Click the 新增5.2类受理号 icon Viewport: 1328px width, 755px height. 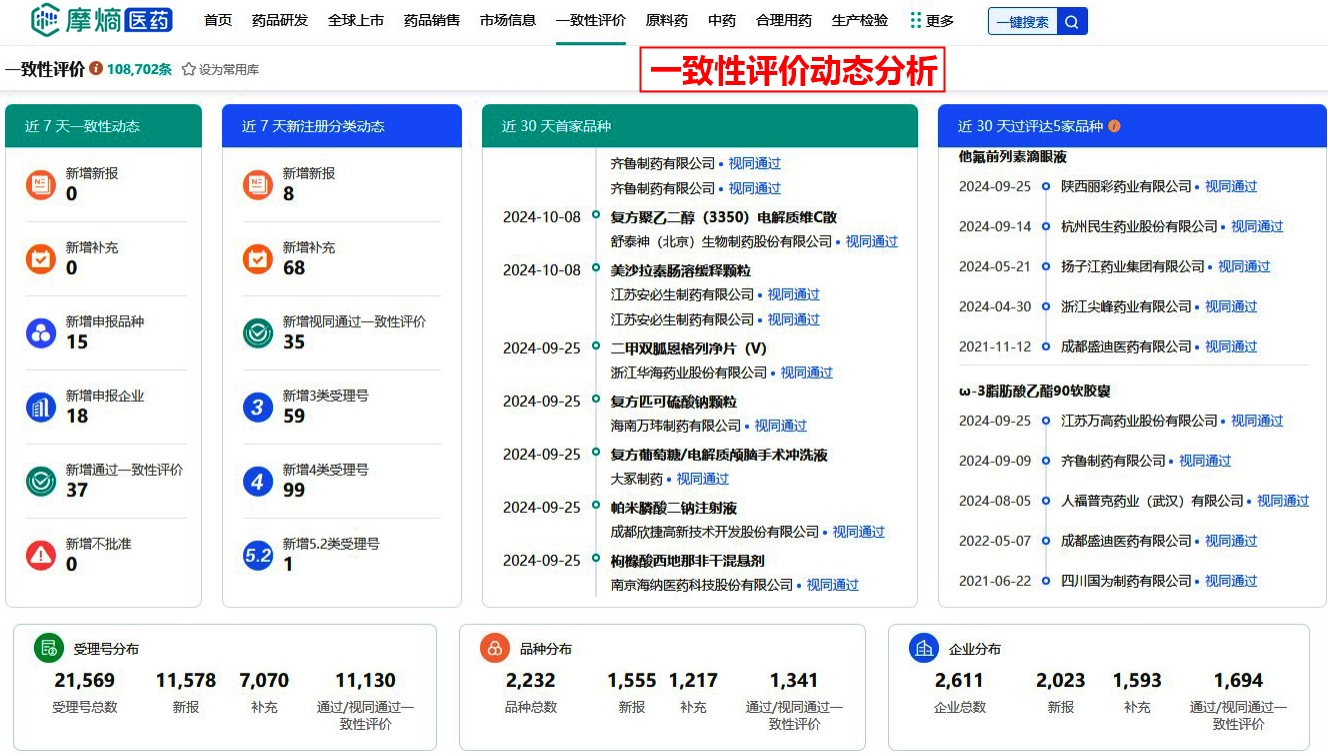point(258,555)
